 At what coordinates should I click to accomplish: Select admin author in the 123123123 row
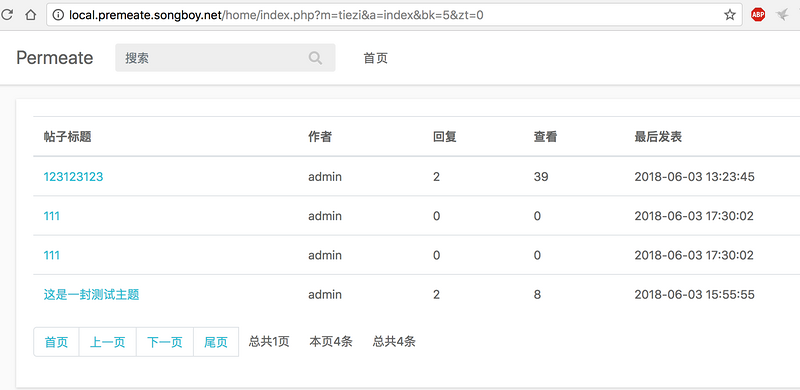click(325, 177)
